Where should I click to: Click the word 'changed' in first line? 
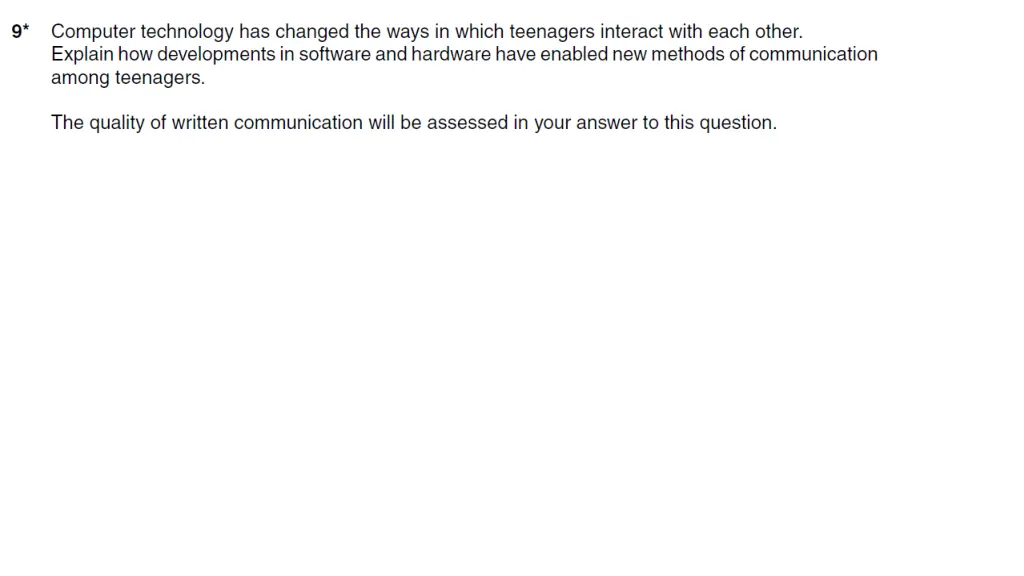[x=312, y=32]
